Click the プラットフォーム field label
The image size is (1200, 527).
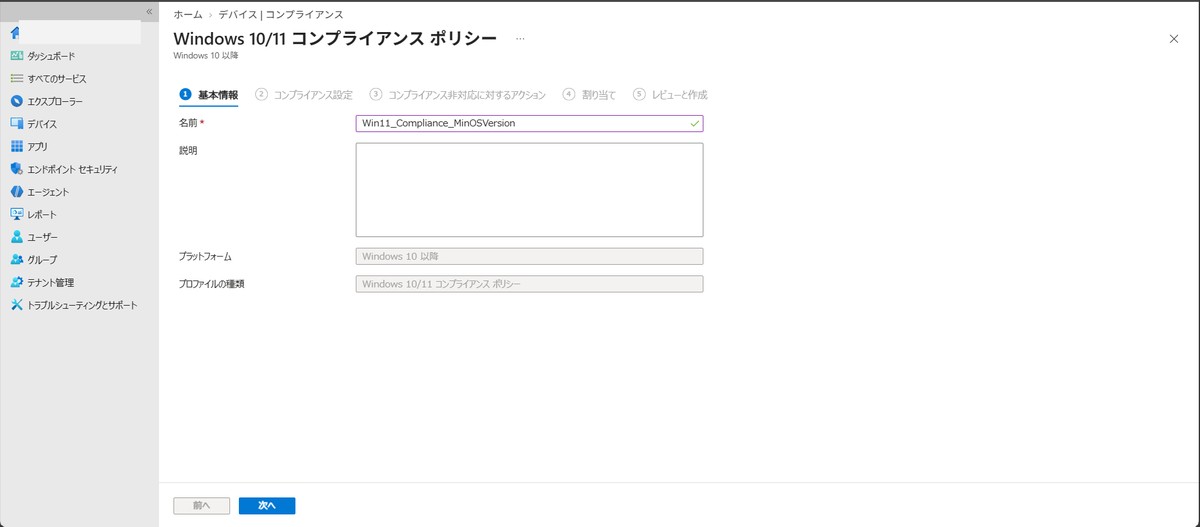tap(205, 256)
